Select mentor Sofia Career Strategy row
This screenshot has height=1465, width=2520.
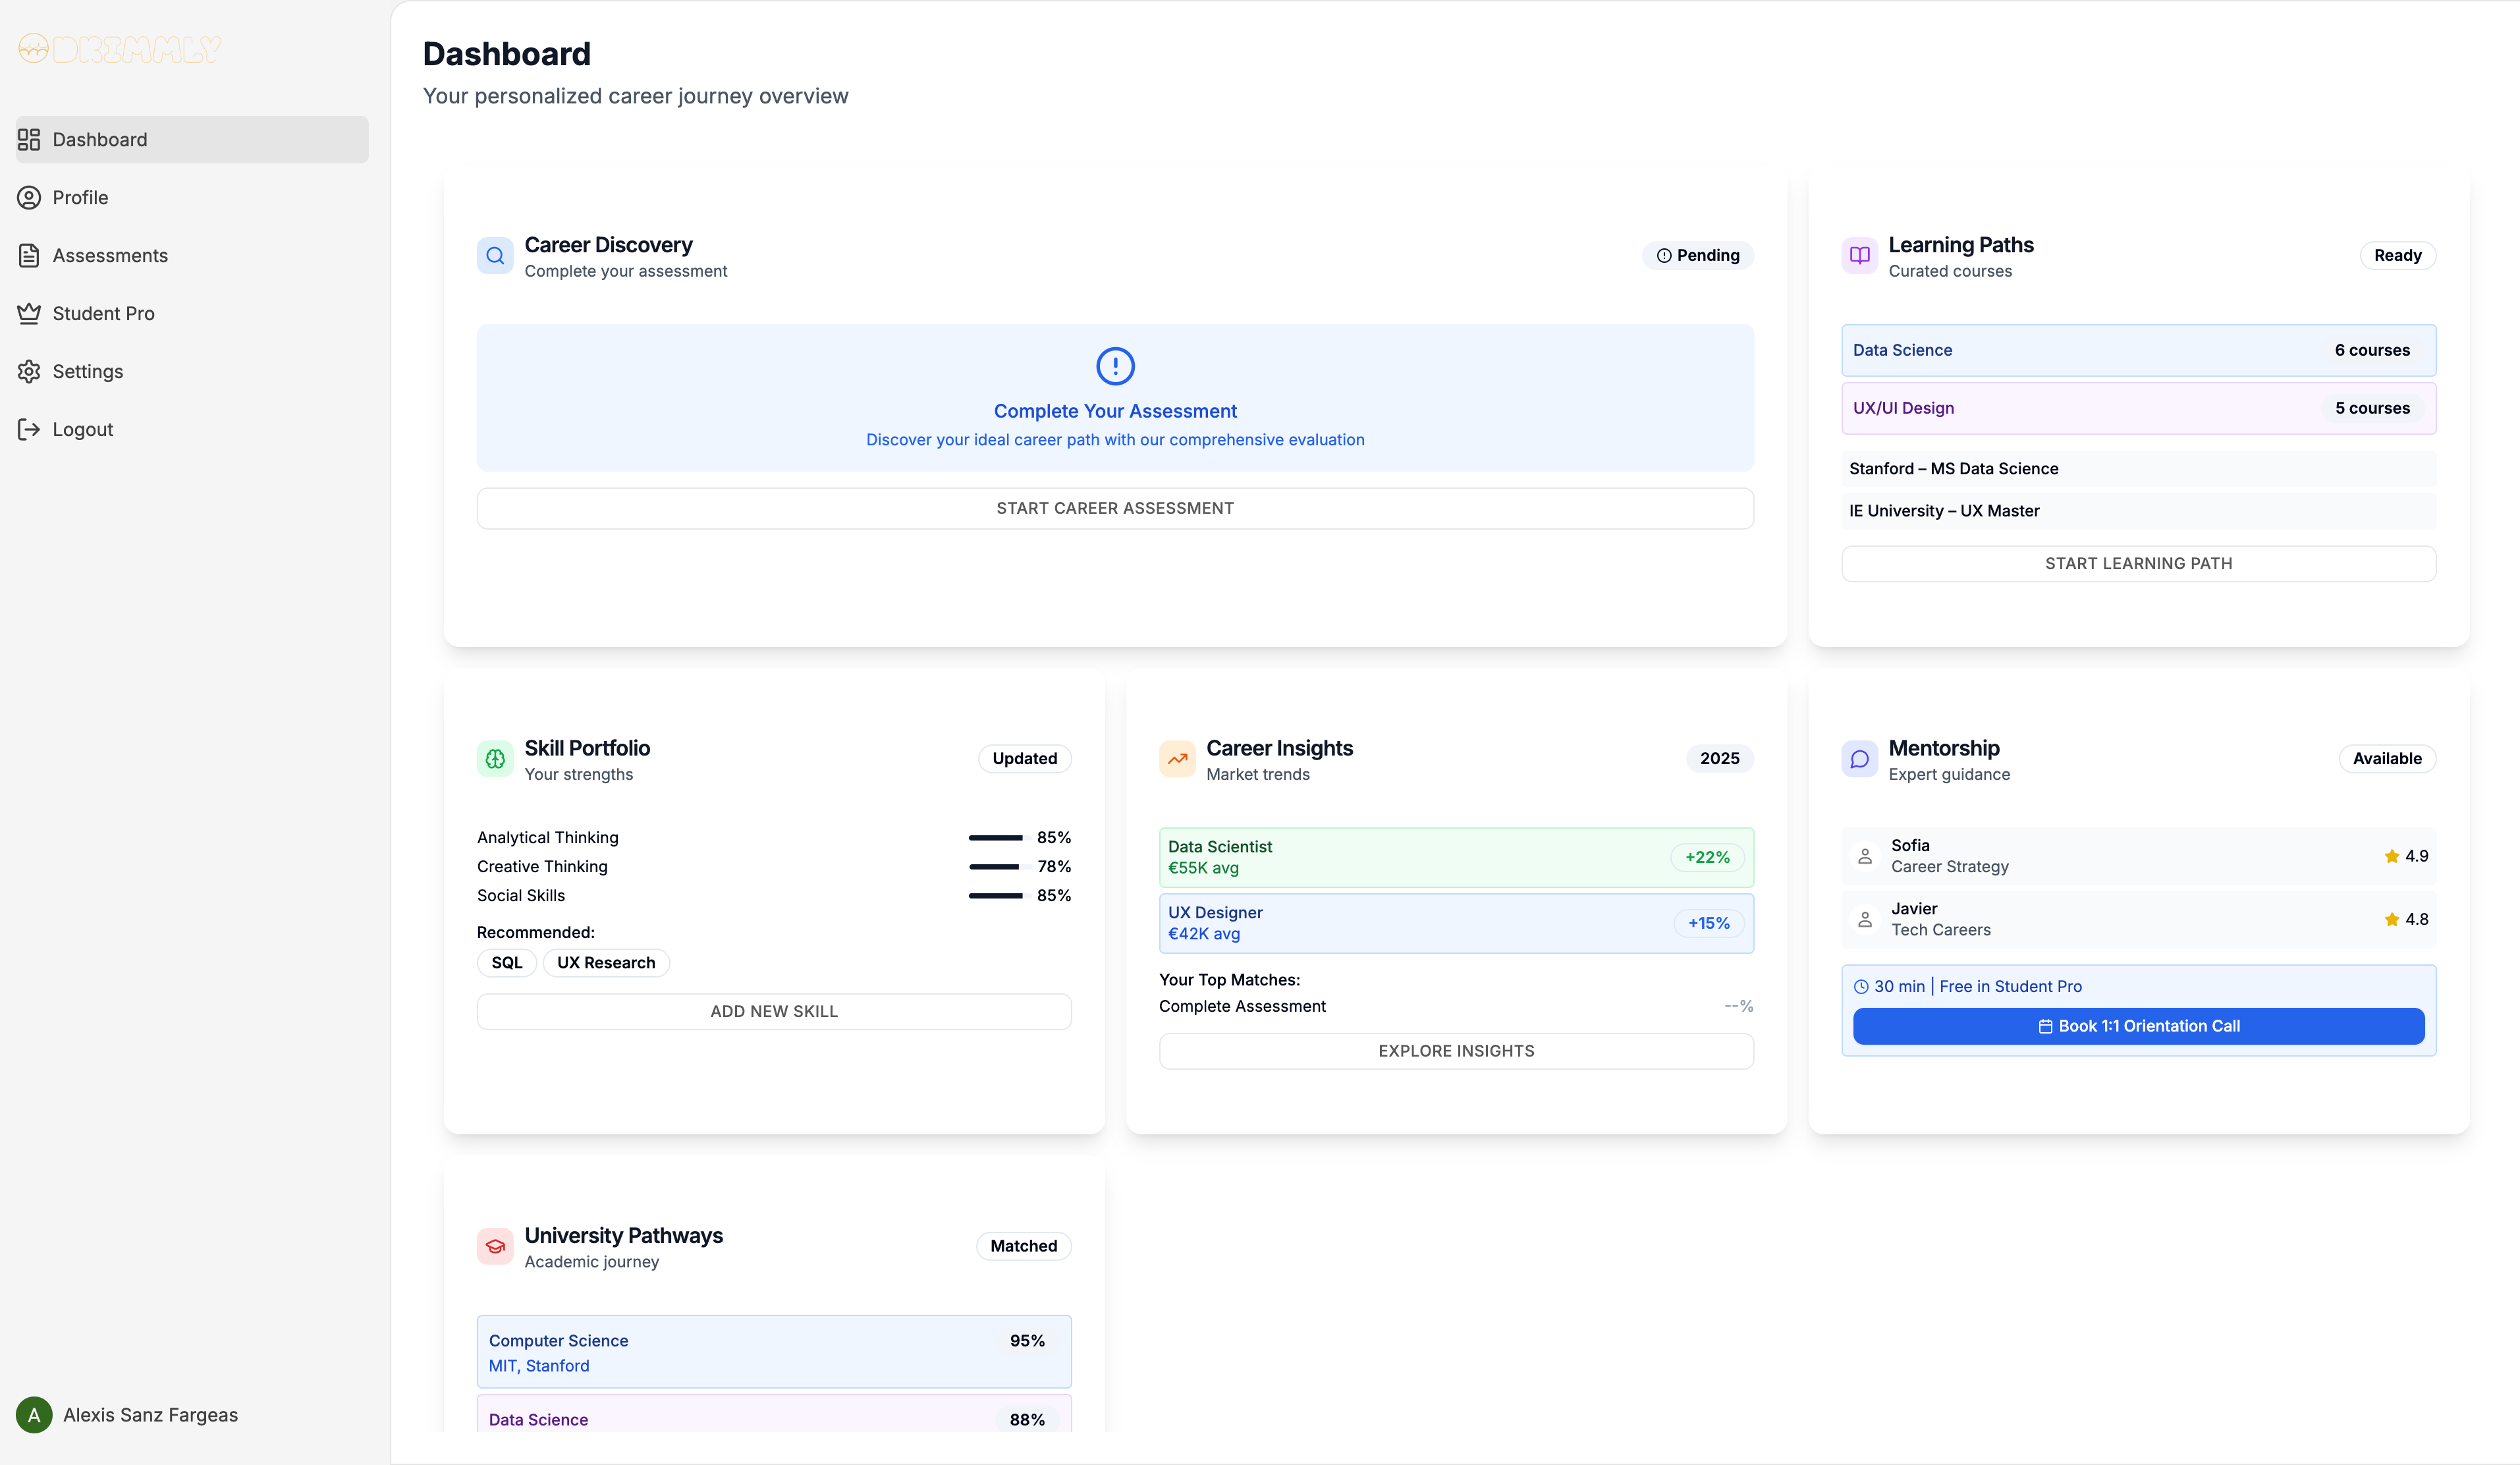pos(2138,856)
